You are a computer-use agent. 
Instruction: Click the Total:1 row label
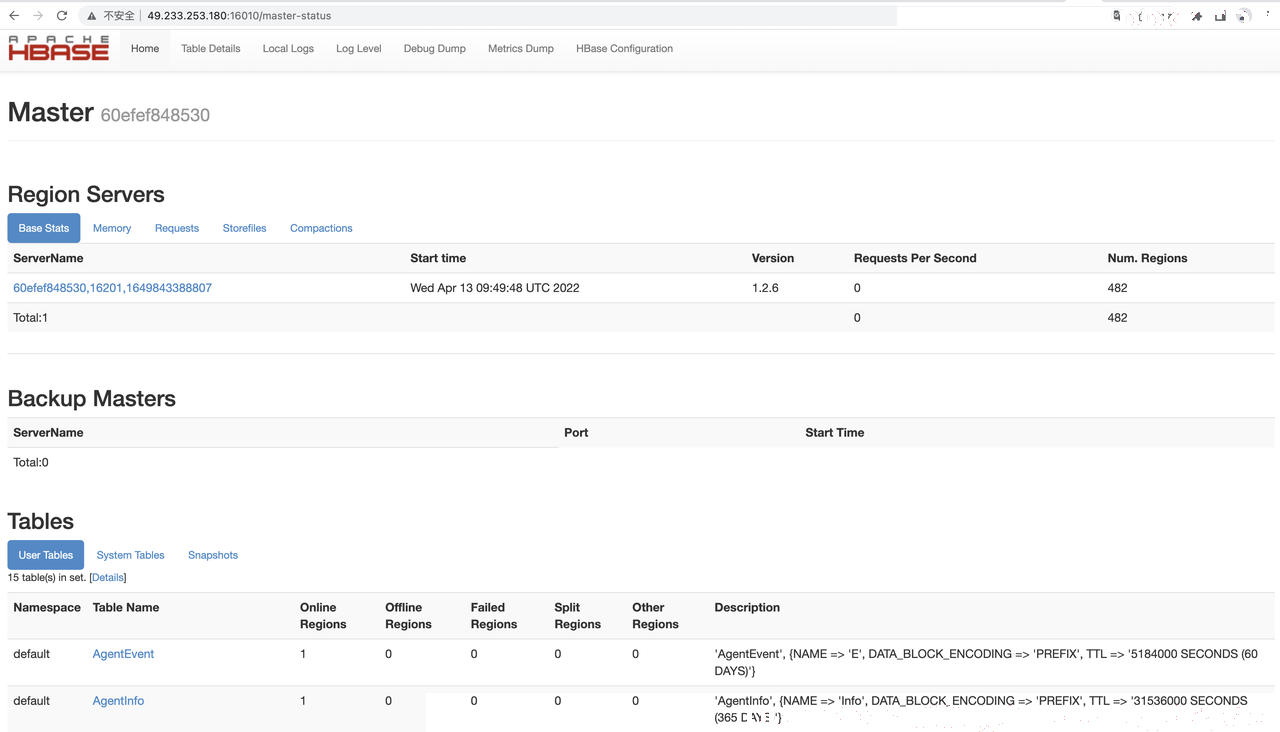point(30,318)
